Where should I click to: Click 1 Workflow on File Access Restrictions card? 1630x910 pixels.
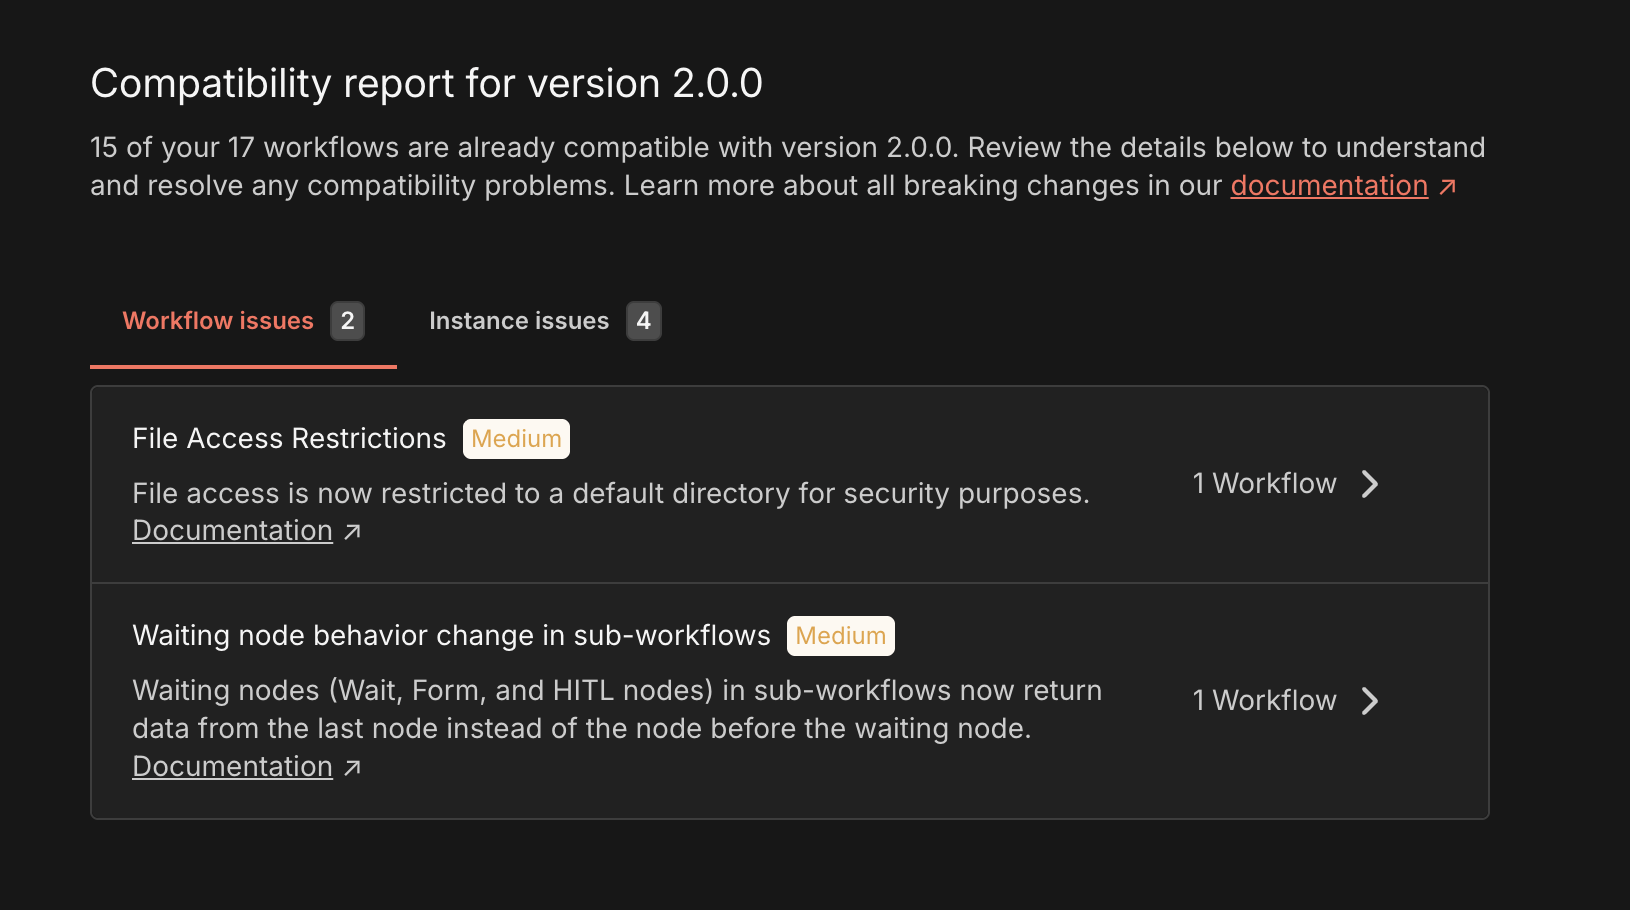point(1263,484)
